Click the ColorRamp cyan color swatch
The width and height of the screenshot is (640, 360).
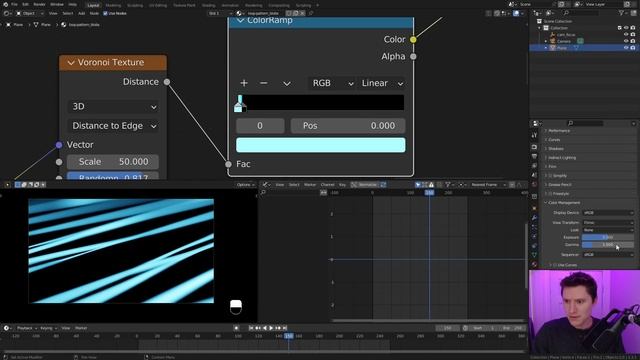[x=320, y=145]
